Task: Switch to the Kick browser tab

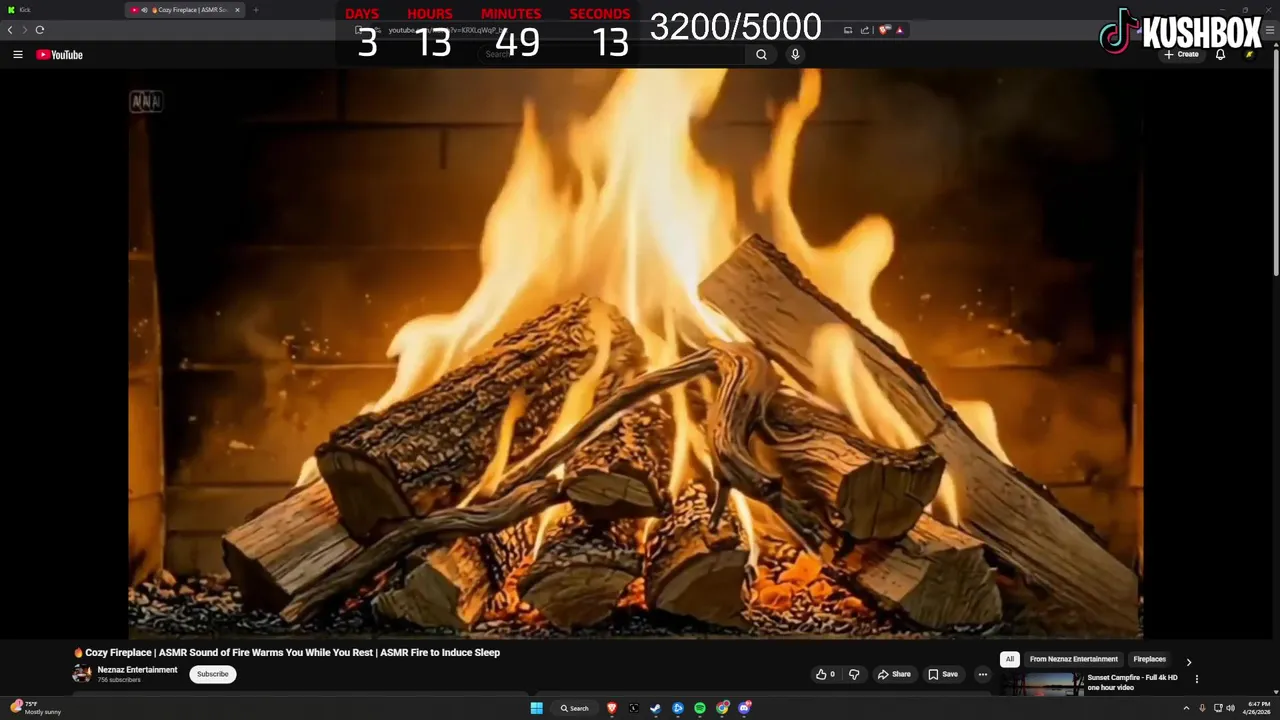Action: tap(60, 10)
